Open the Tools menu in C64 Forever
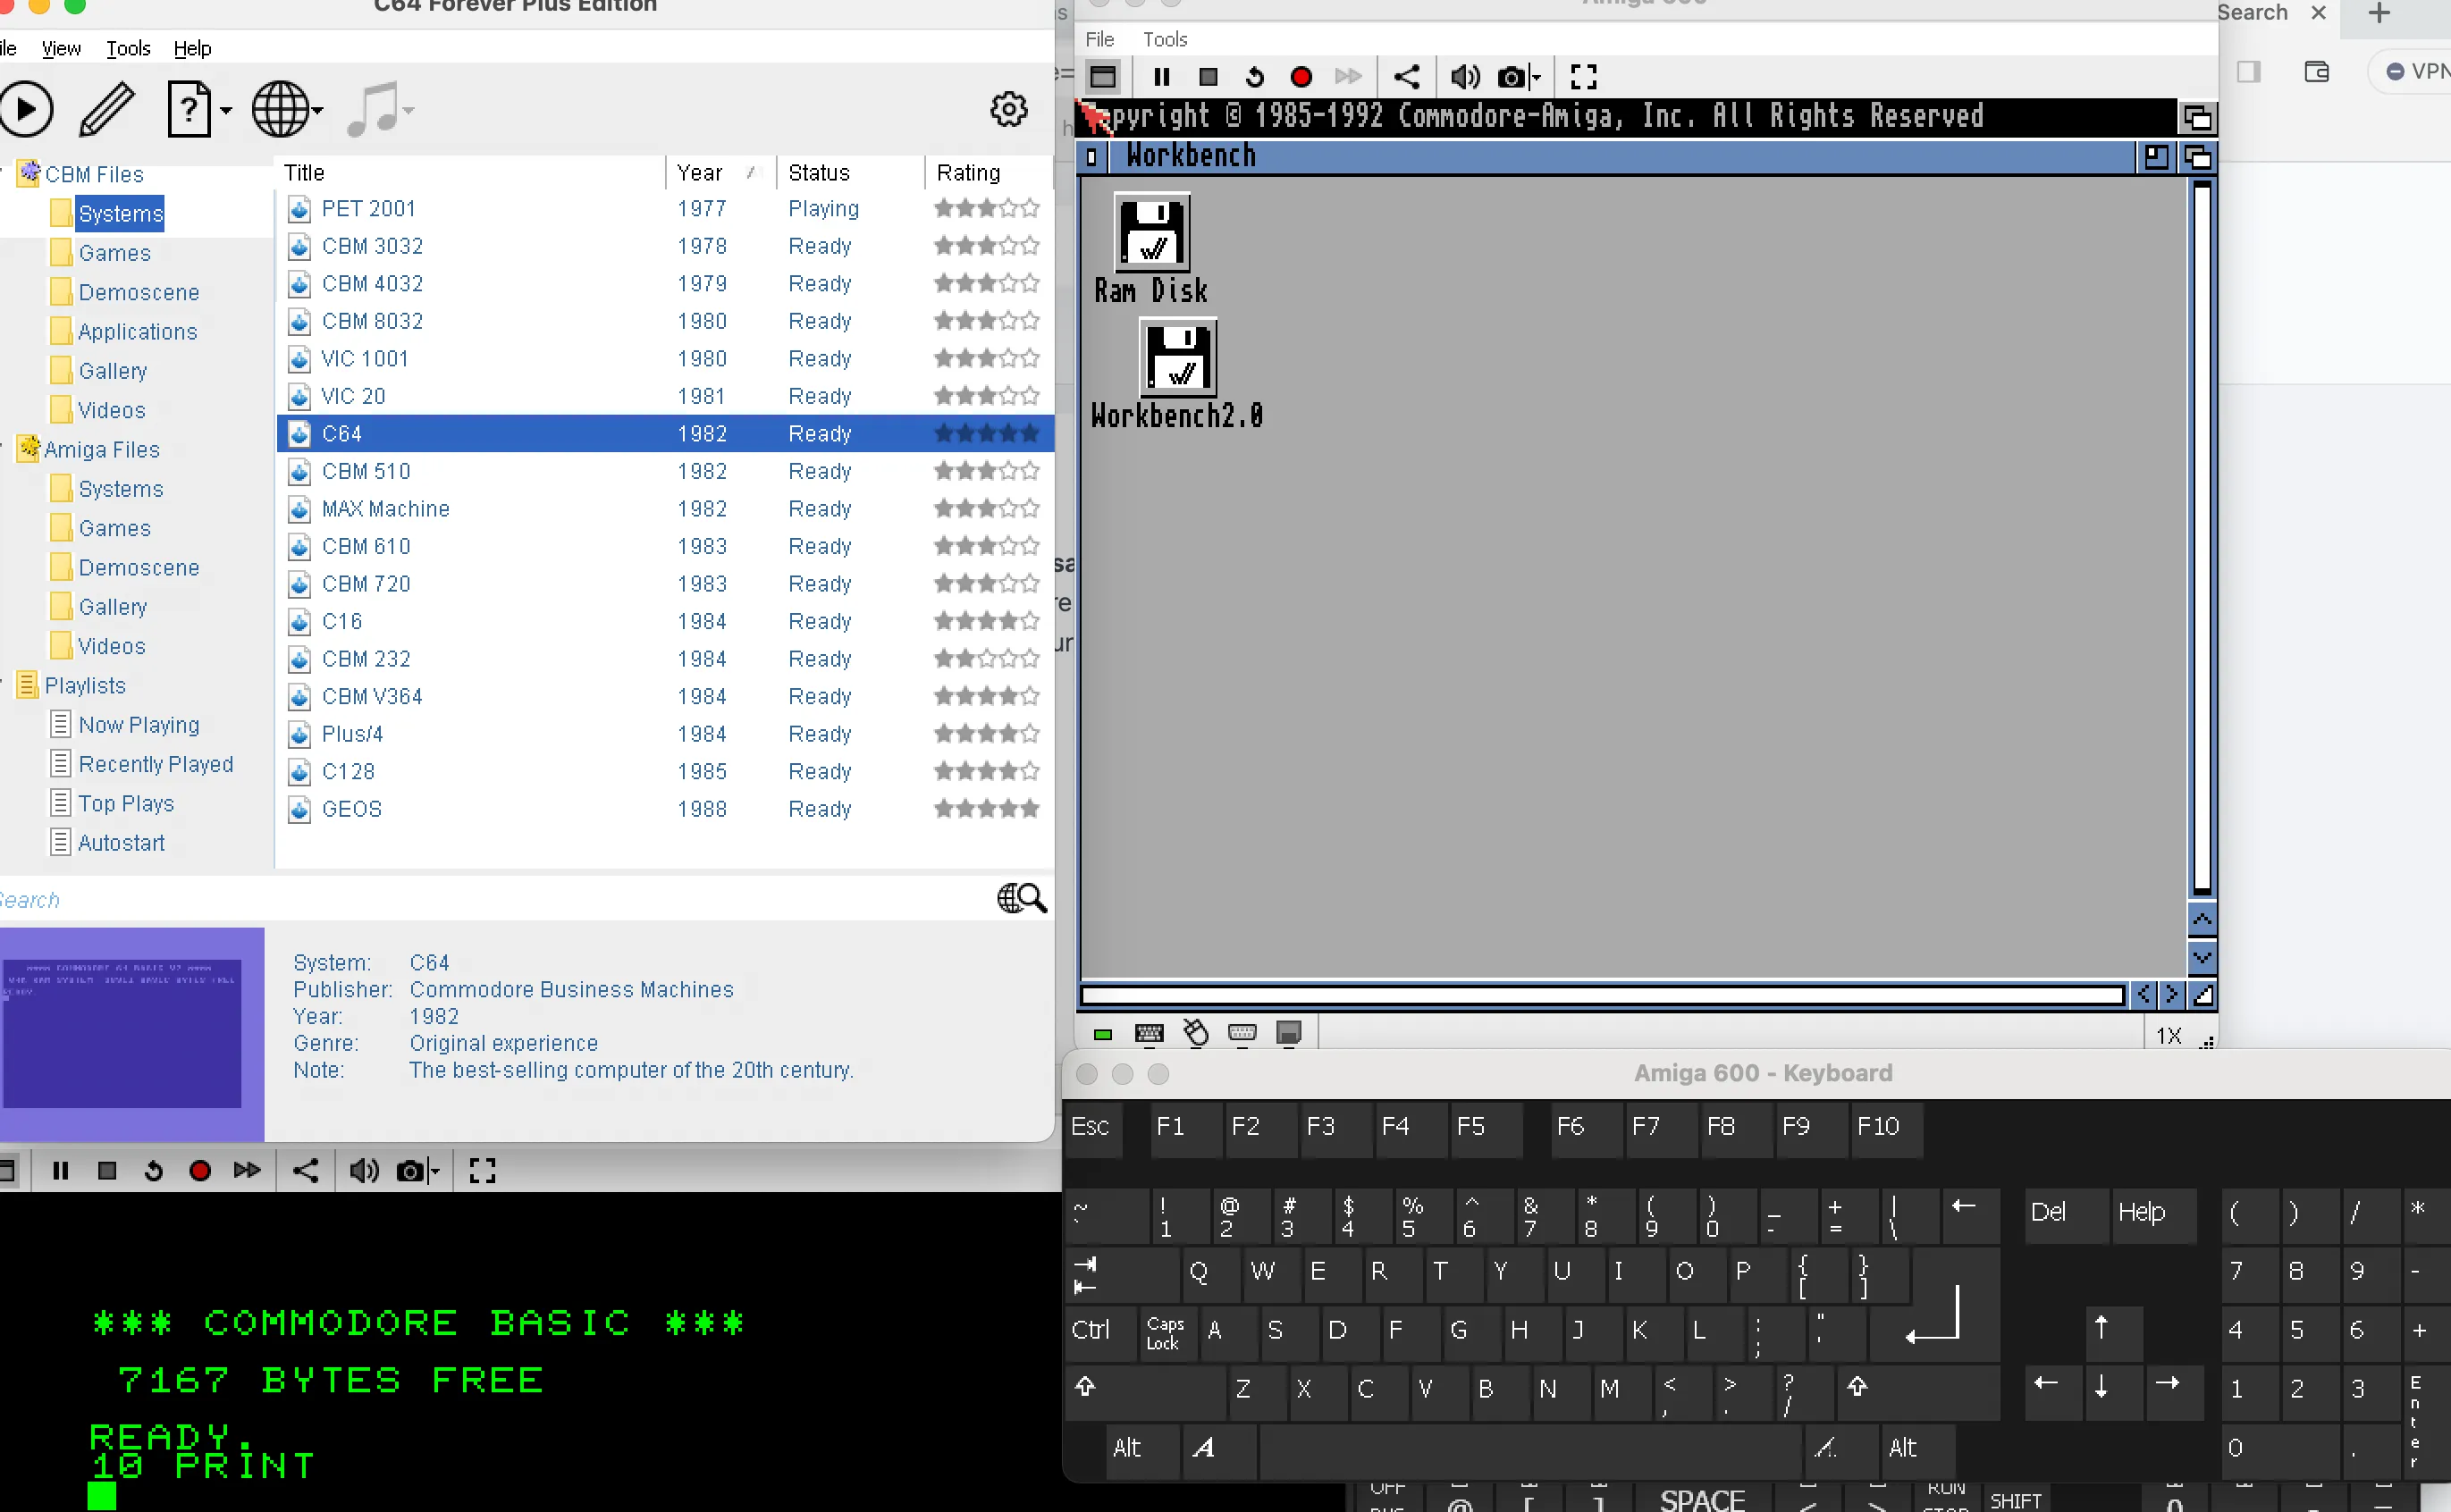The width and height of the screenshot is (2451, 1512). [x=128, y=48]
